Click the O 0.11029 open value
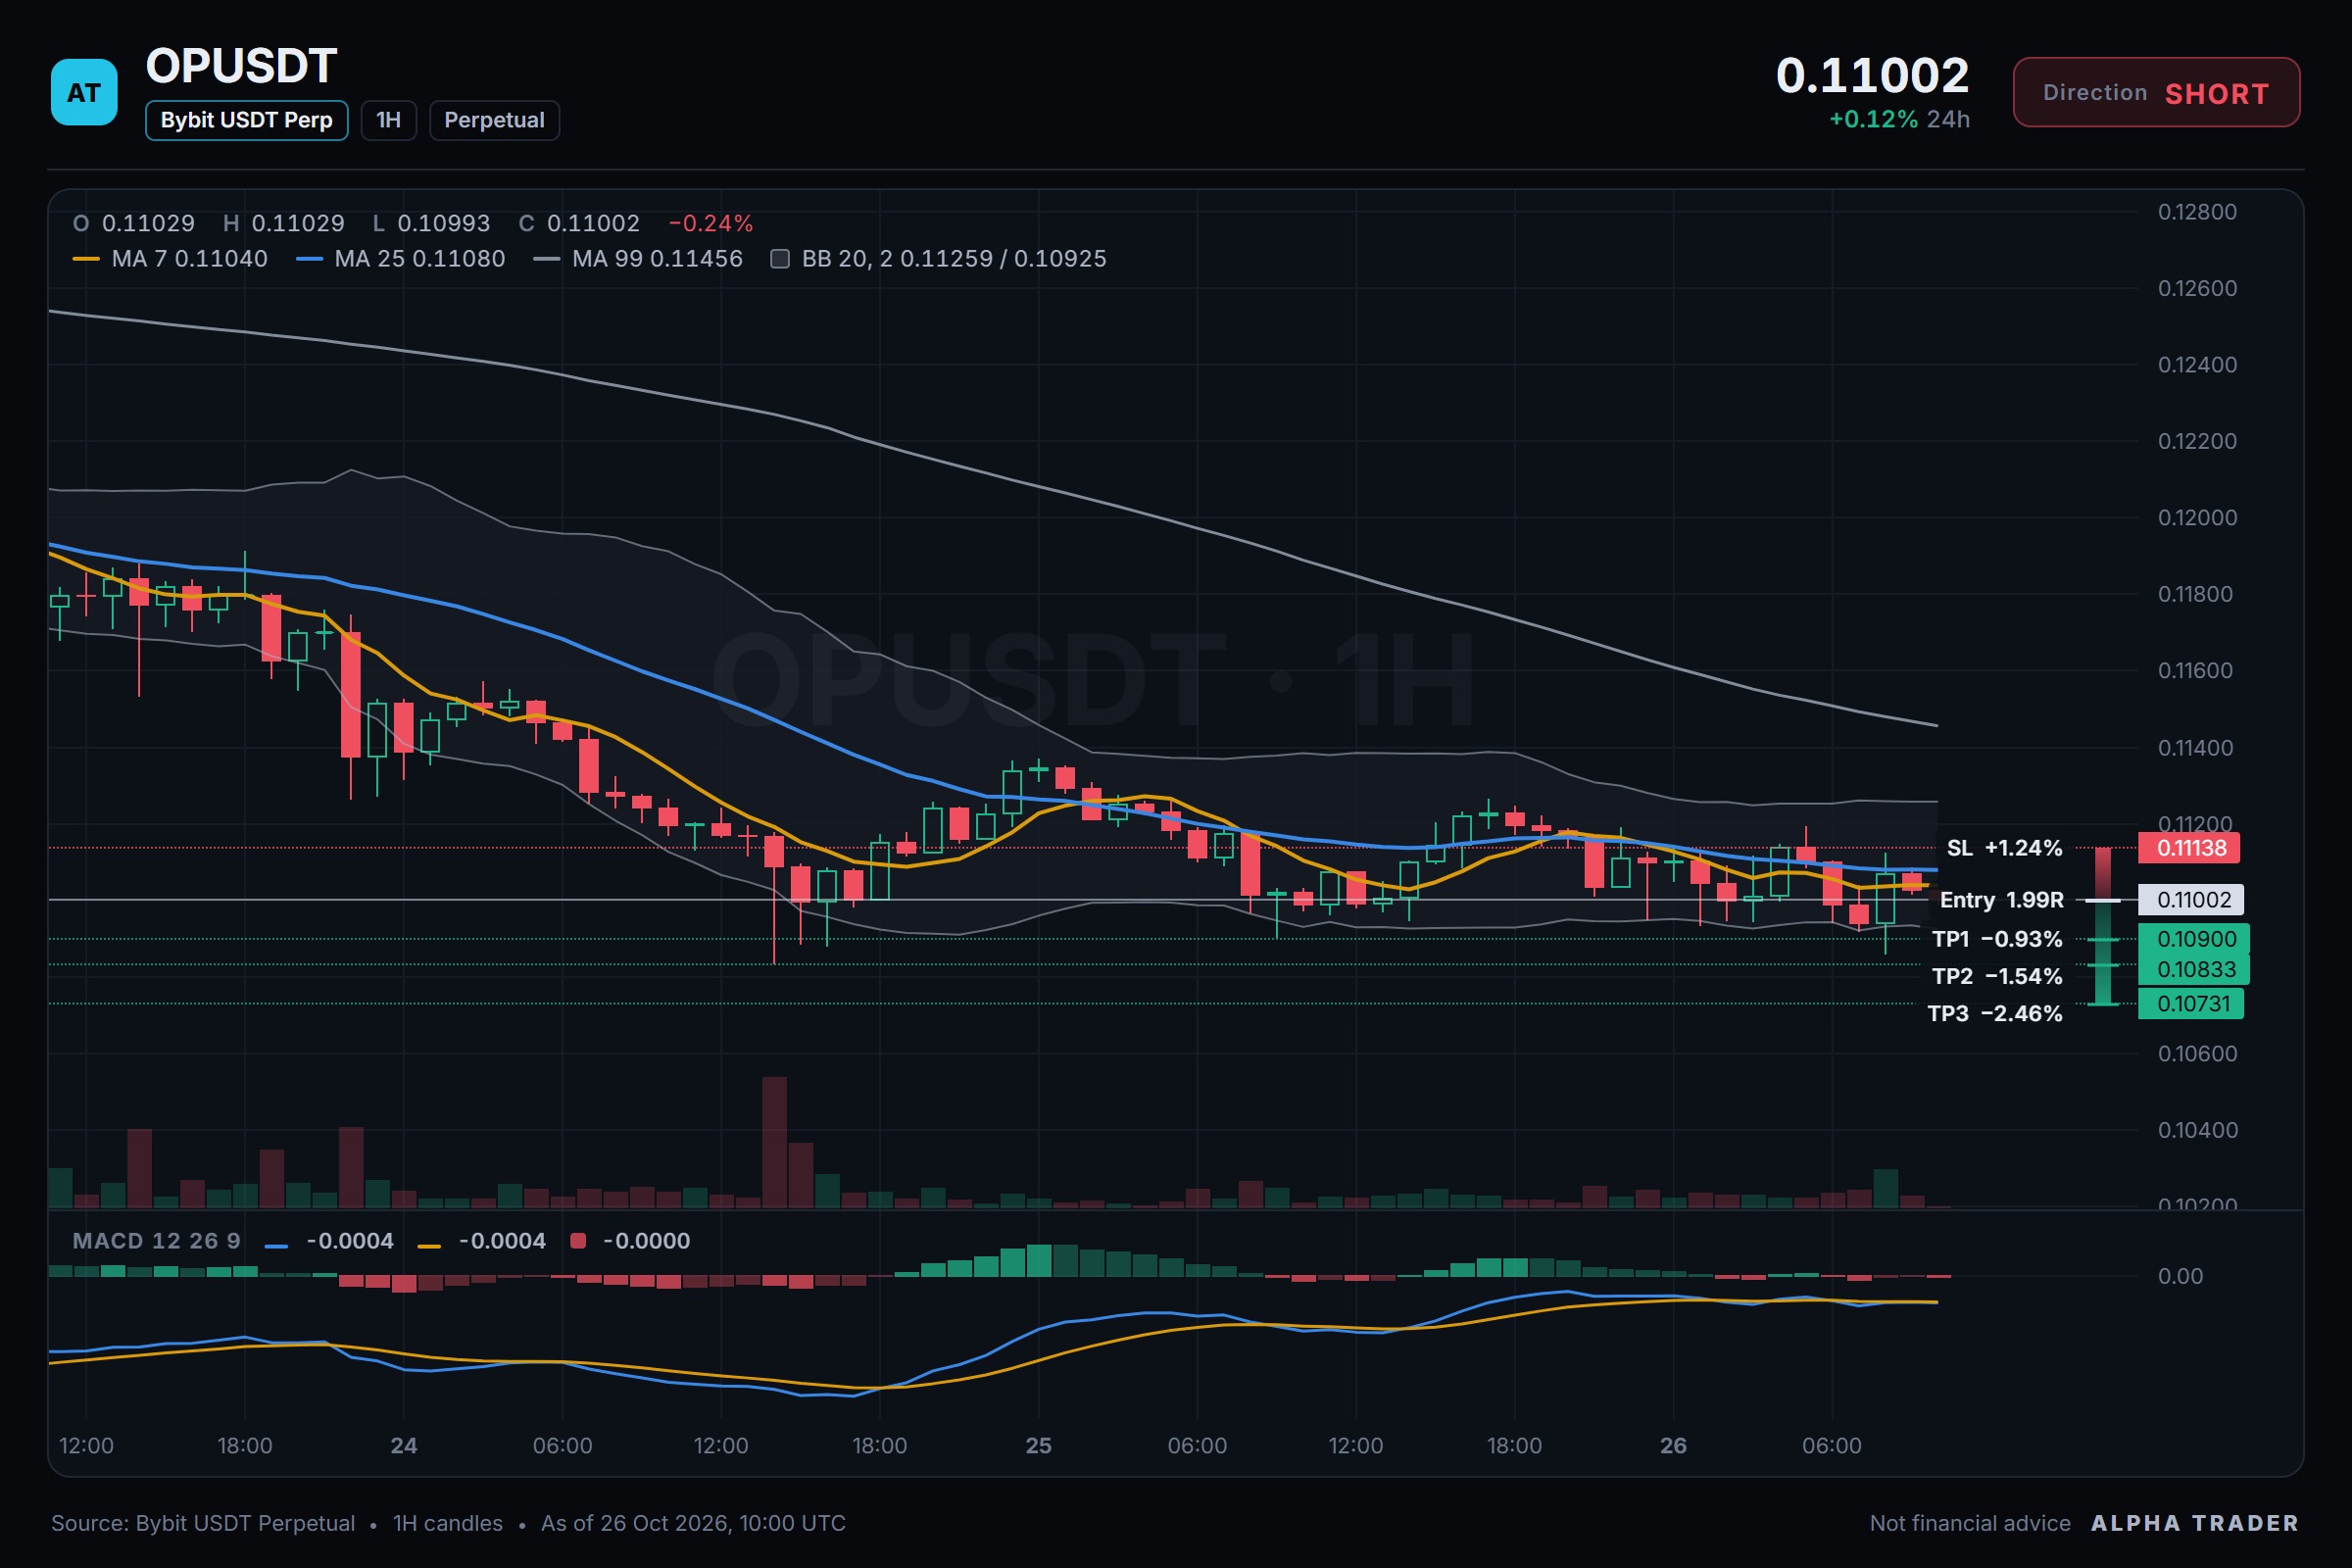Viewport: 2352px width, 1568px height. [133, 223]
